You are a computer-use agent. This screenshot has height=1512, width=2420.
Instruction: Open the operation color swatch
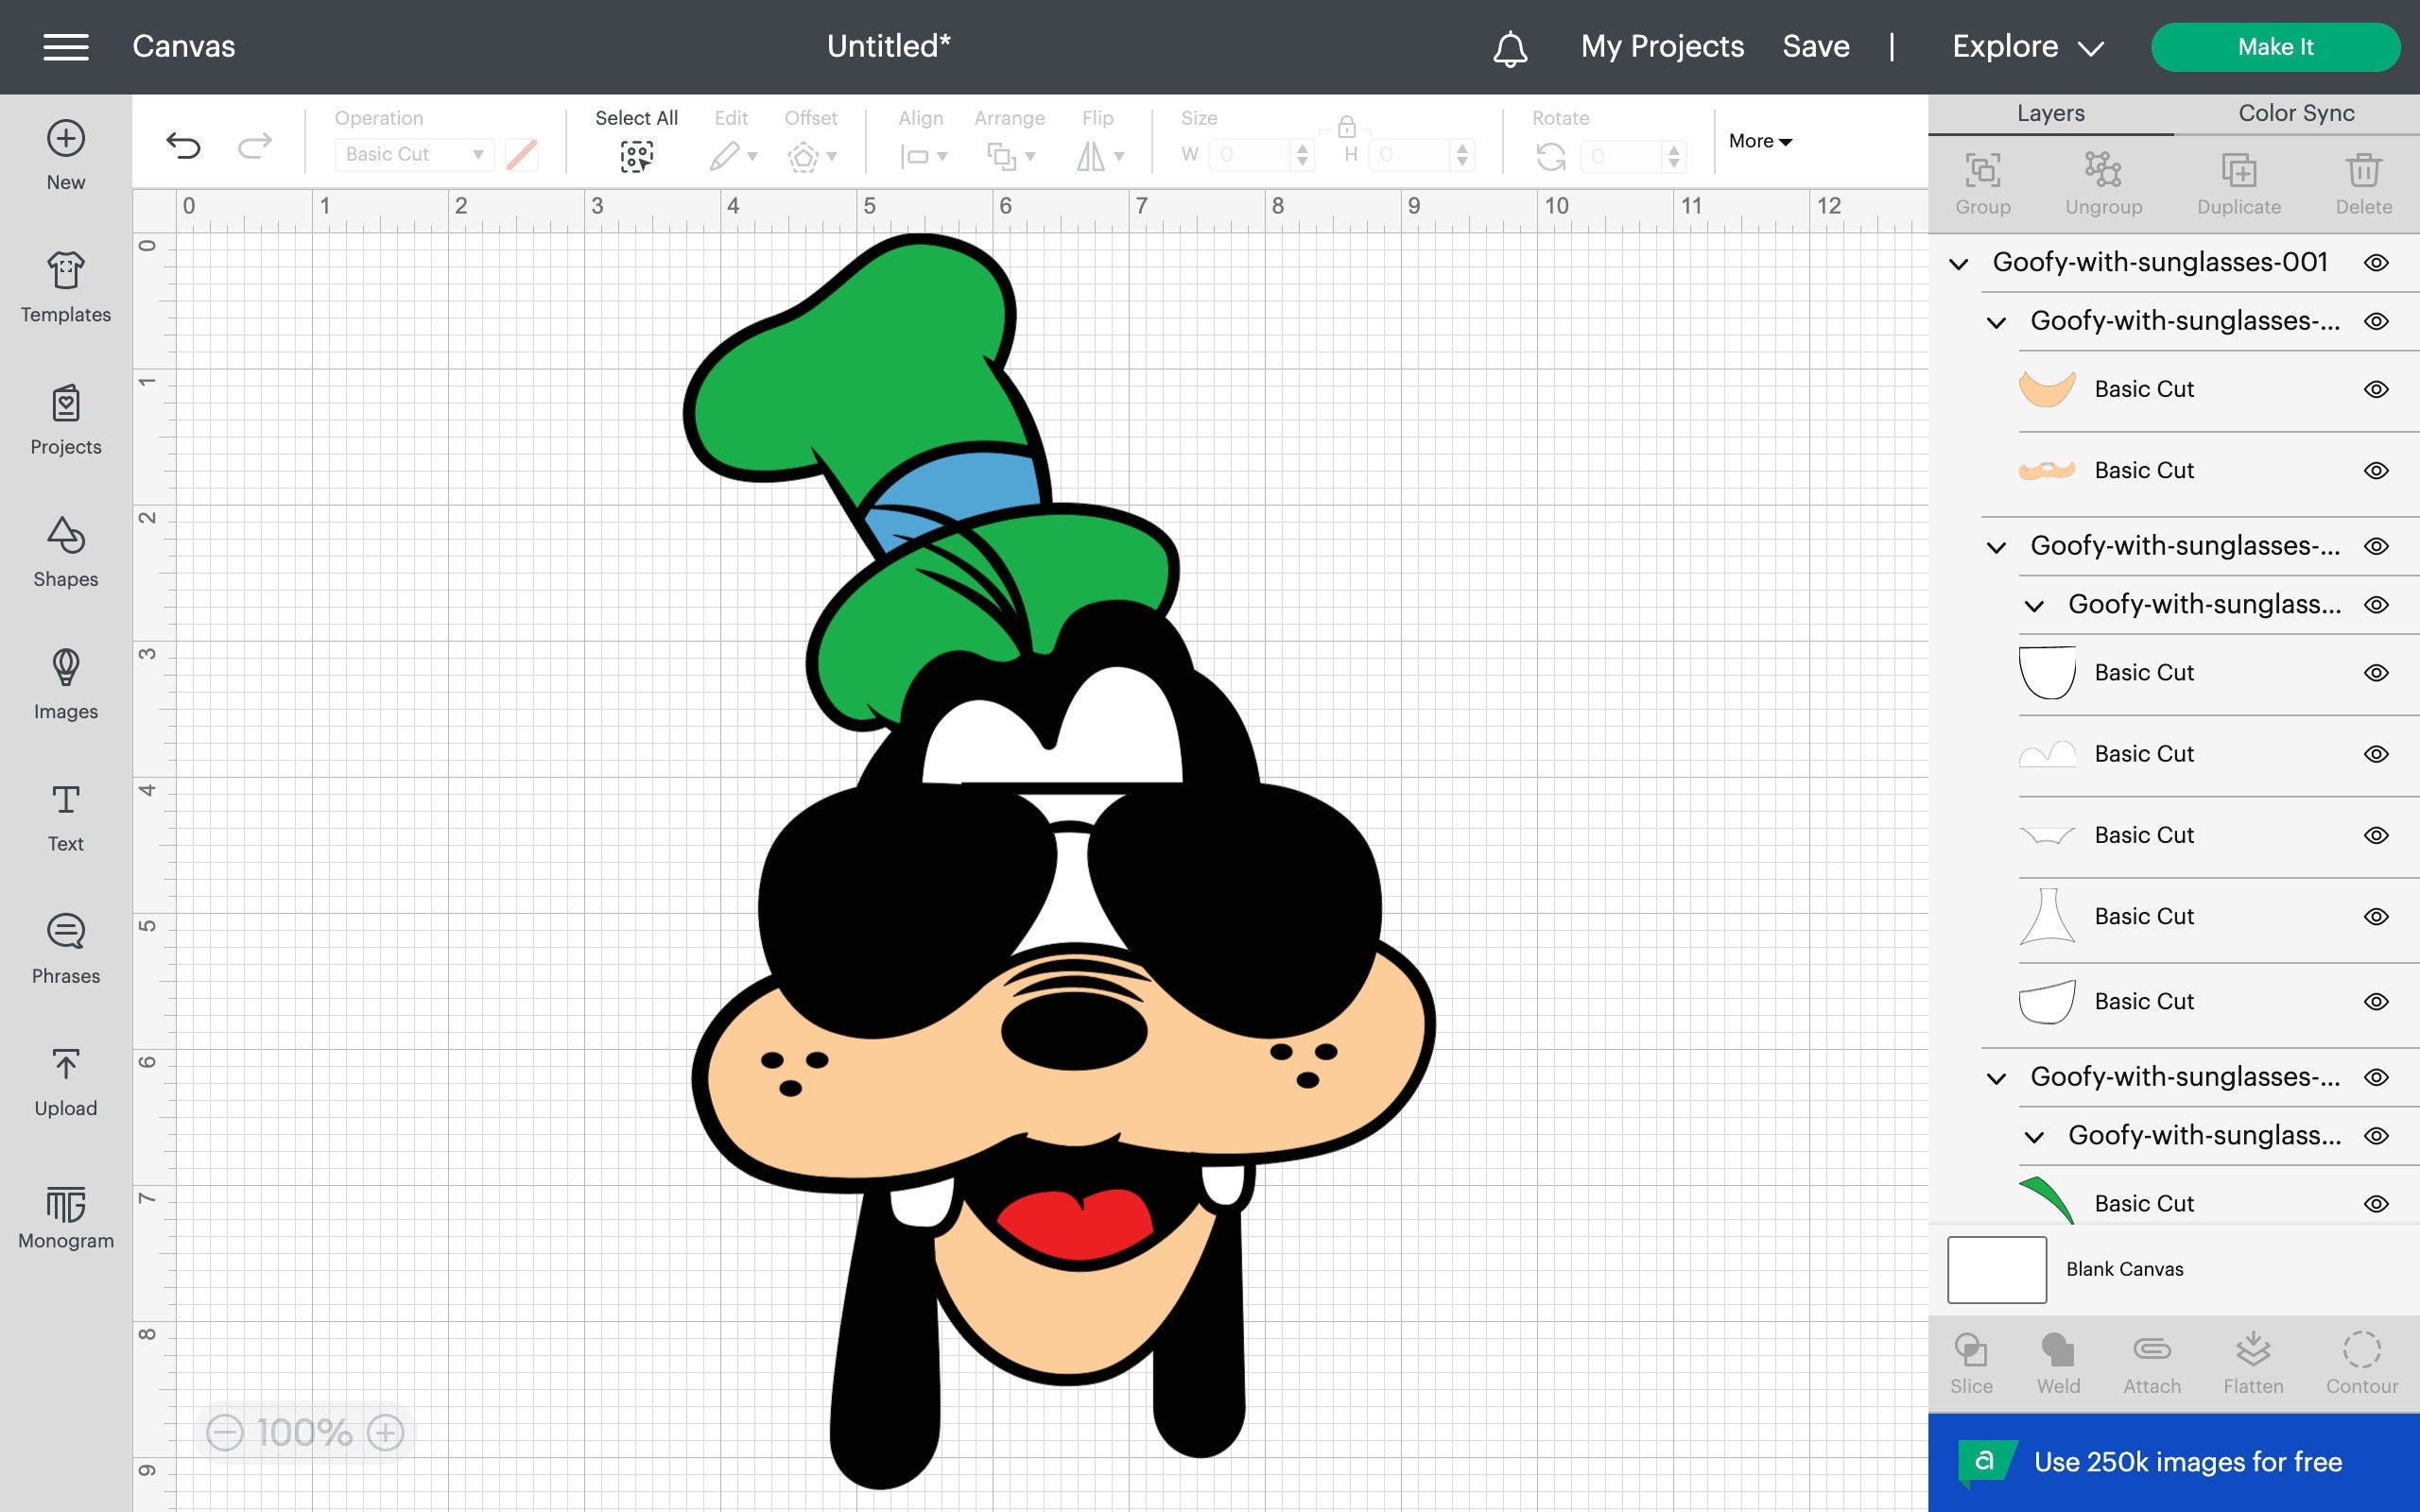[522, 154]
